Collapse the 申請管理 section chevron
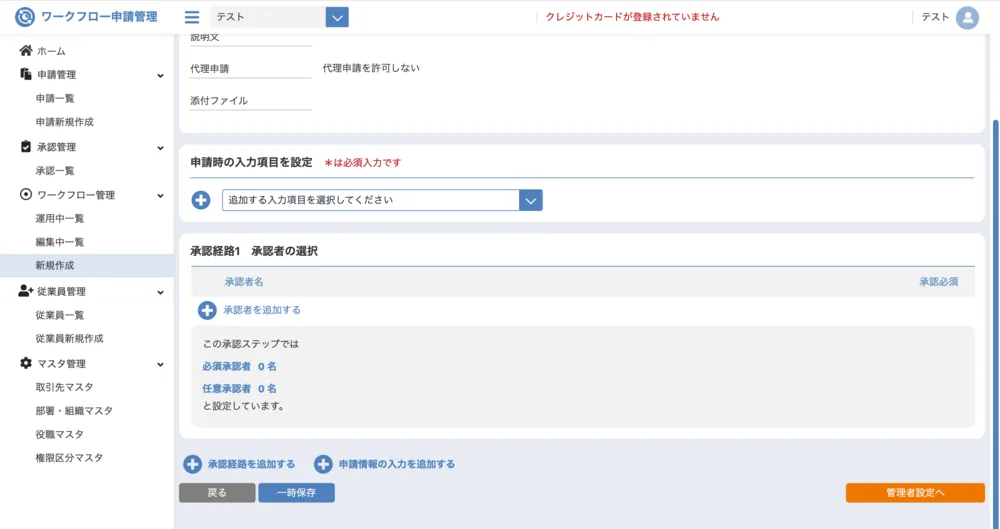Image resolution: width=1000 pixels, height=529 pixels. point(160,75)
